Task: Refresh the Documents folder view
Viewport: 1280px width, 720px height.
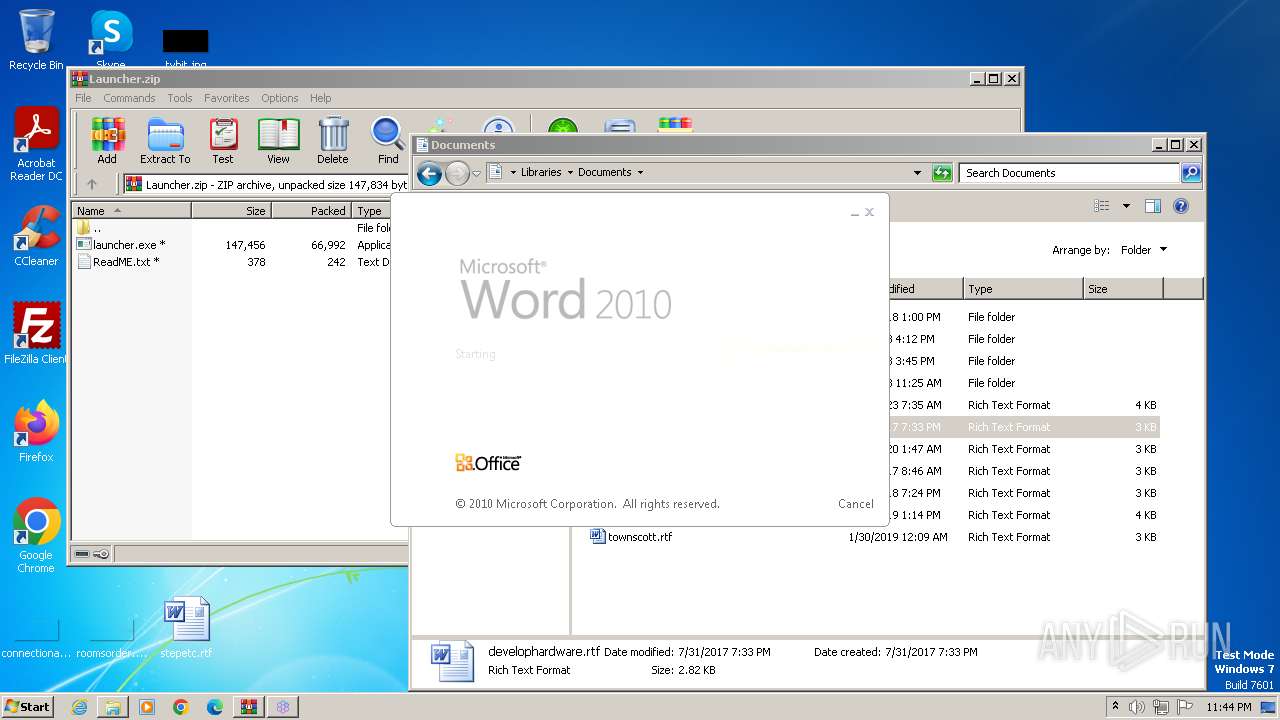Action: (x=942, y=173)
